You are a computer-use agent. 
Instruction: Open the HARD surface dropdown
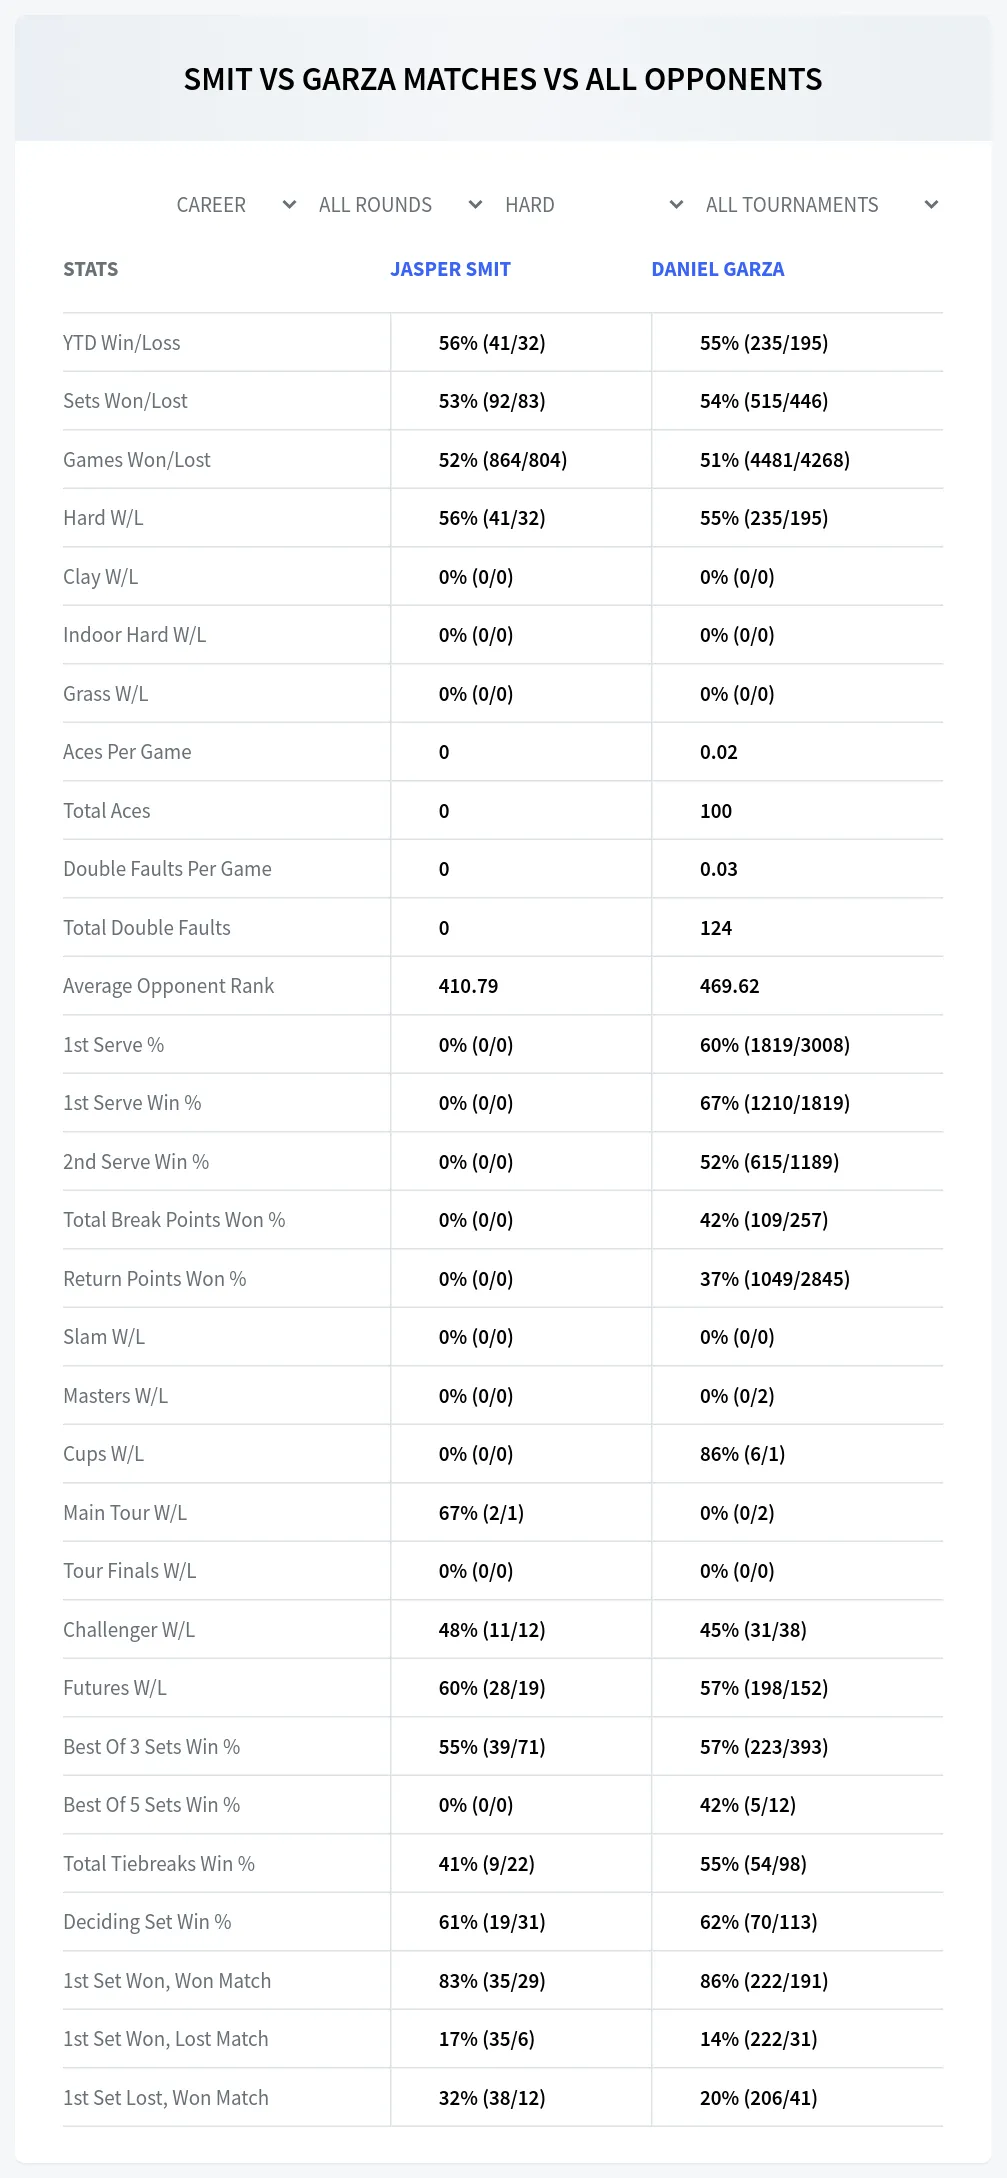pos(593,205)
